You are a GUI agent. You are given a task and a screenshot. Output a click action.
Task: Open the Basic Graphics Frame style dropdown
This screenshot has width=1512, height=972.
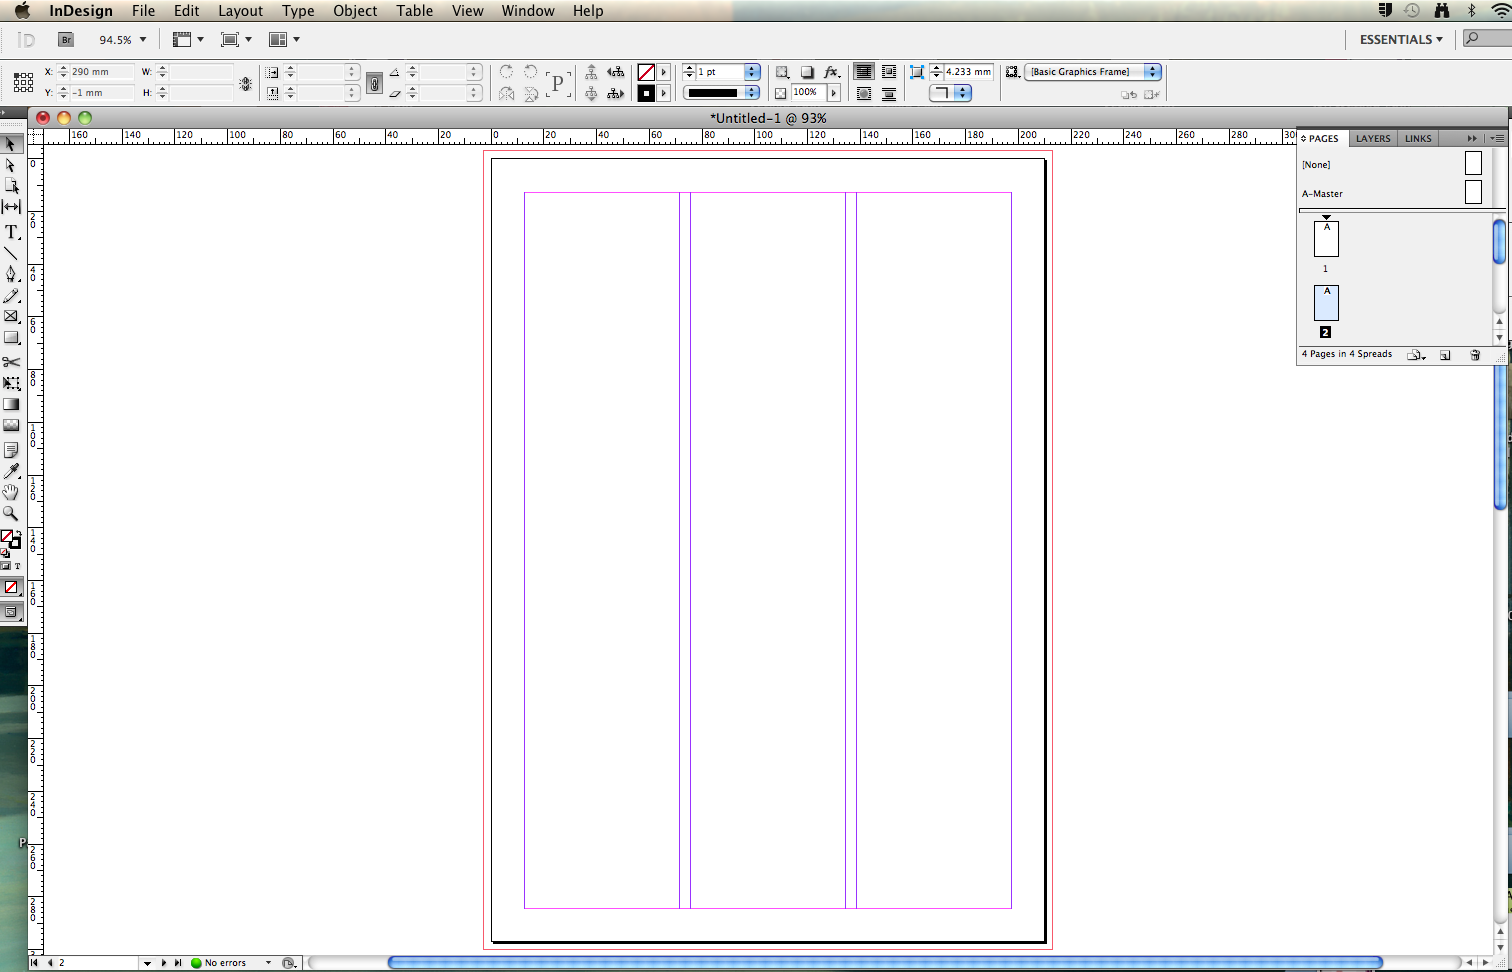tap(1153, 72)
